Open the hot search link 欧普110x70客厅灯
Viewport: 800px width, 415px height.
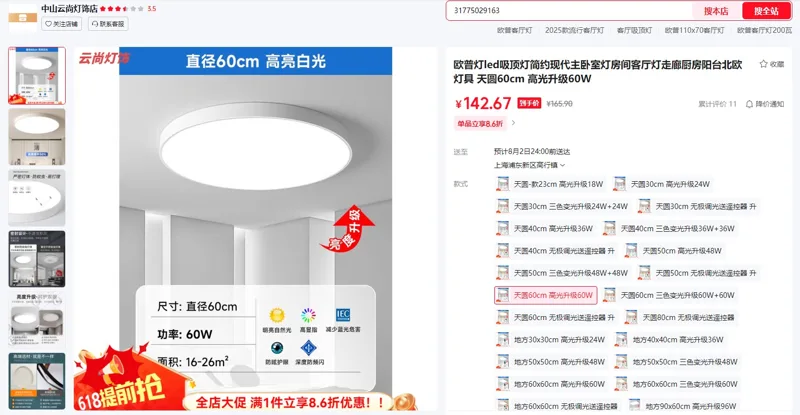[x=694, y=31]
